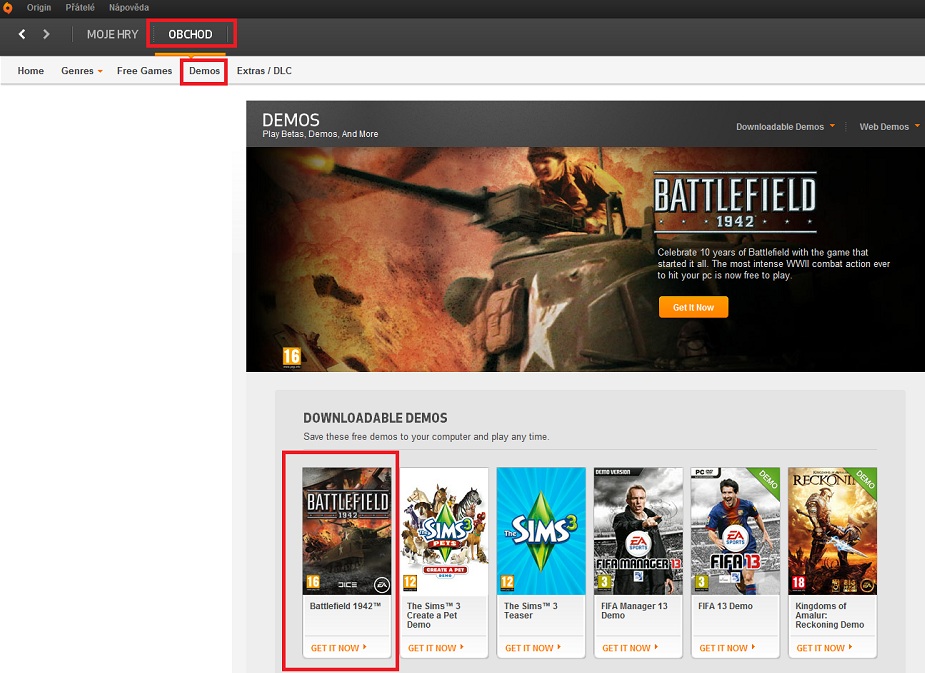This screenshot has width=925, height=673.
Task: Click the FIFA Manager 13 Demo title
Action: [634, 610]
